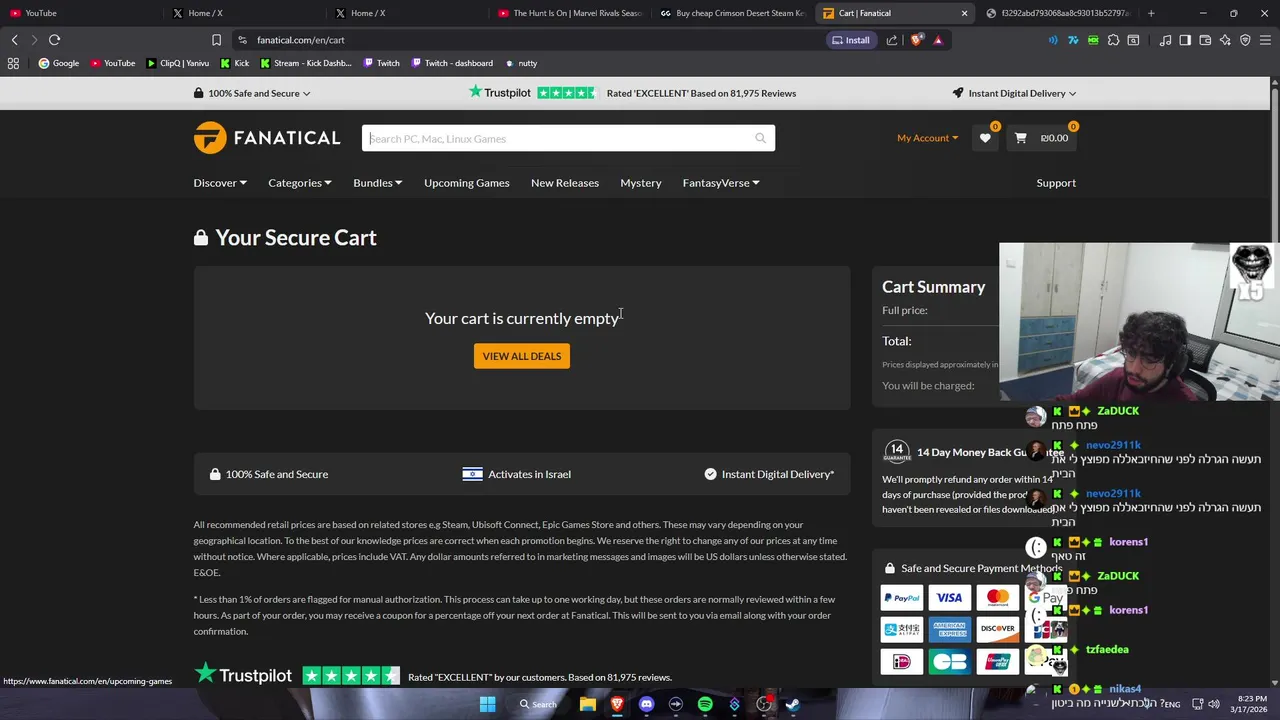Click the Fanatical logo
1280x720 pixels.
[x=267, y=138]
